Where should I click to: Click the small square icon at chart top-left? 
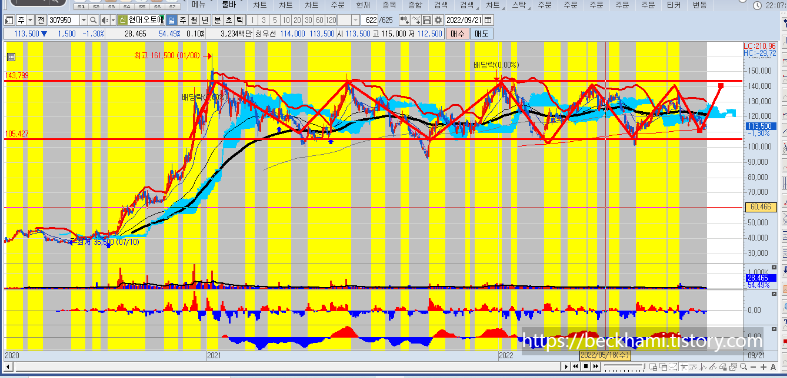[12, 57]
